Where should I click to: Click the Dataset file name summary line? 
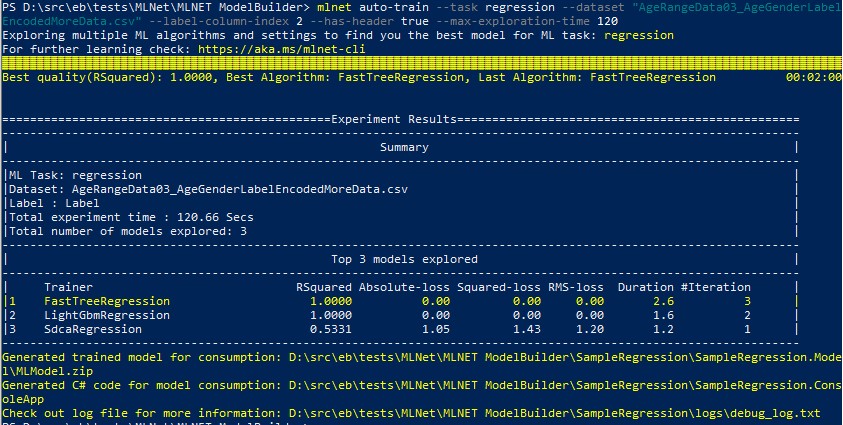[209, 189]
